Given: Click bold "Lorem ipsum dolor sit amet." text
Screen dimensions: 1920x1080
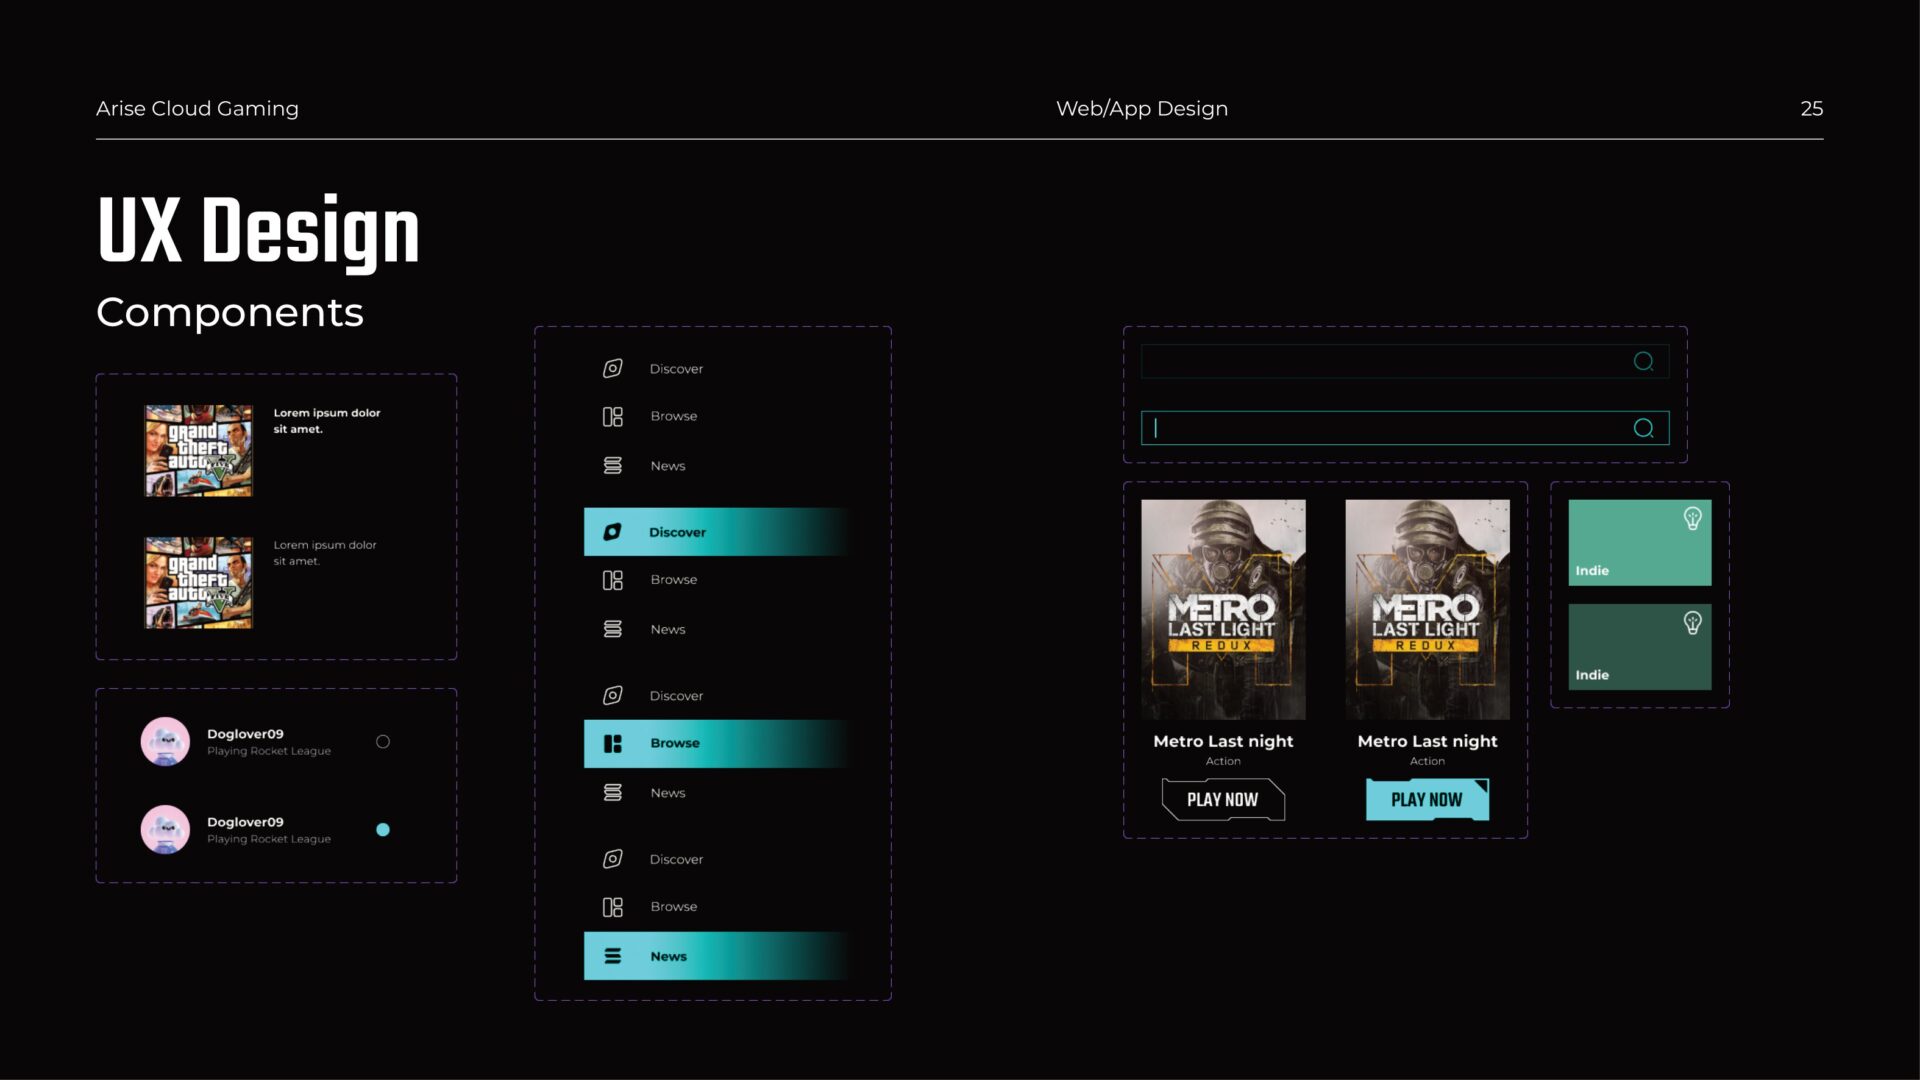Looking at the screenshot, I should pos(327,421).
